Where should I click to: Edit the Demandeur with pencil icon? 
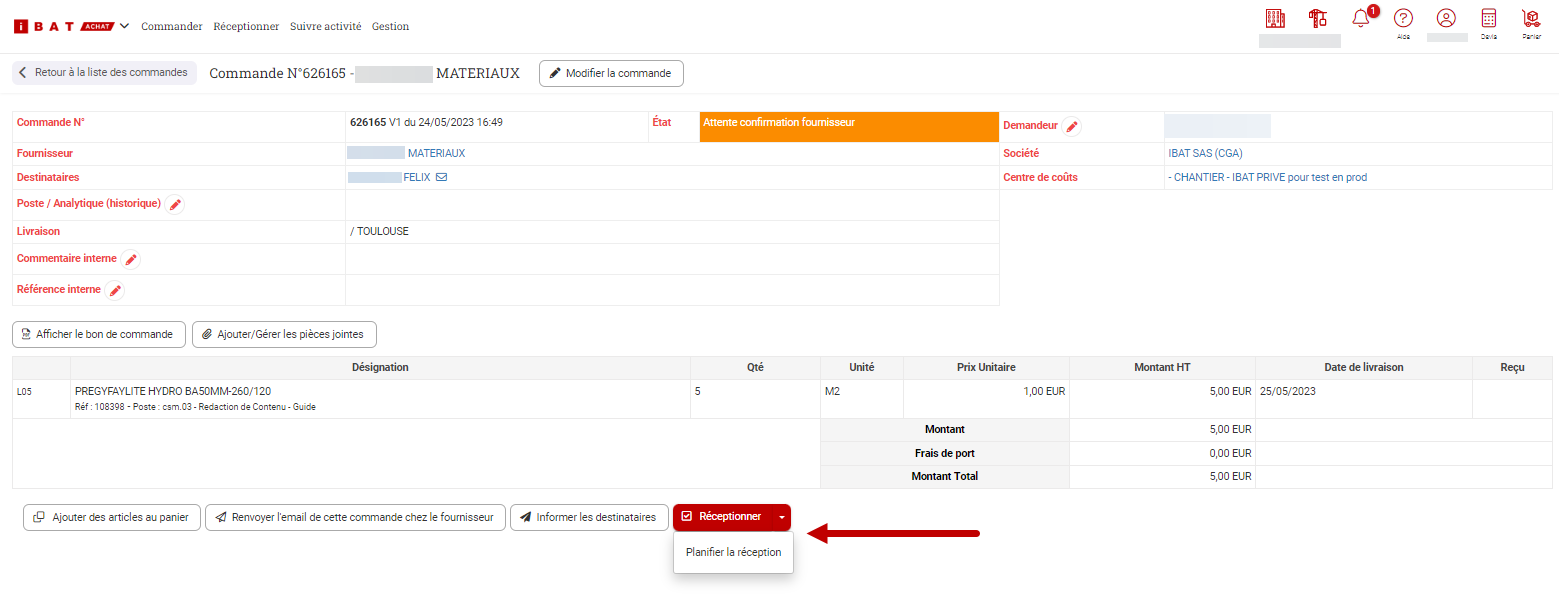pos(1072,127)
